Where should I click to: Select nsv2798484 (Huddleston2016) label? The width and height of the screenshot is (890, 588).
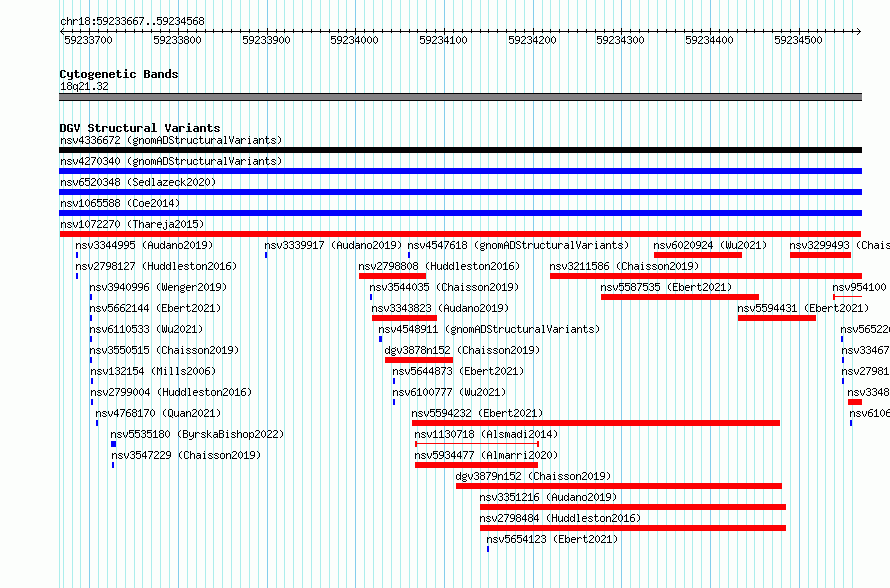(x=560, y=518)
